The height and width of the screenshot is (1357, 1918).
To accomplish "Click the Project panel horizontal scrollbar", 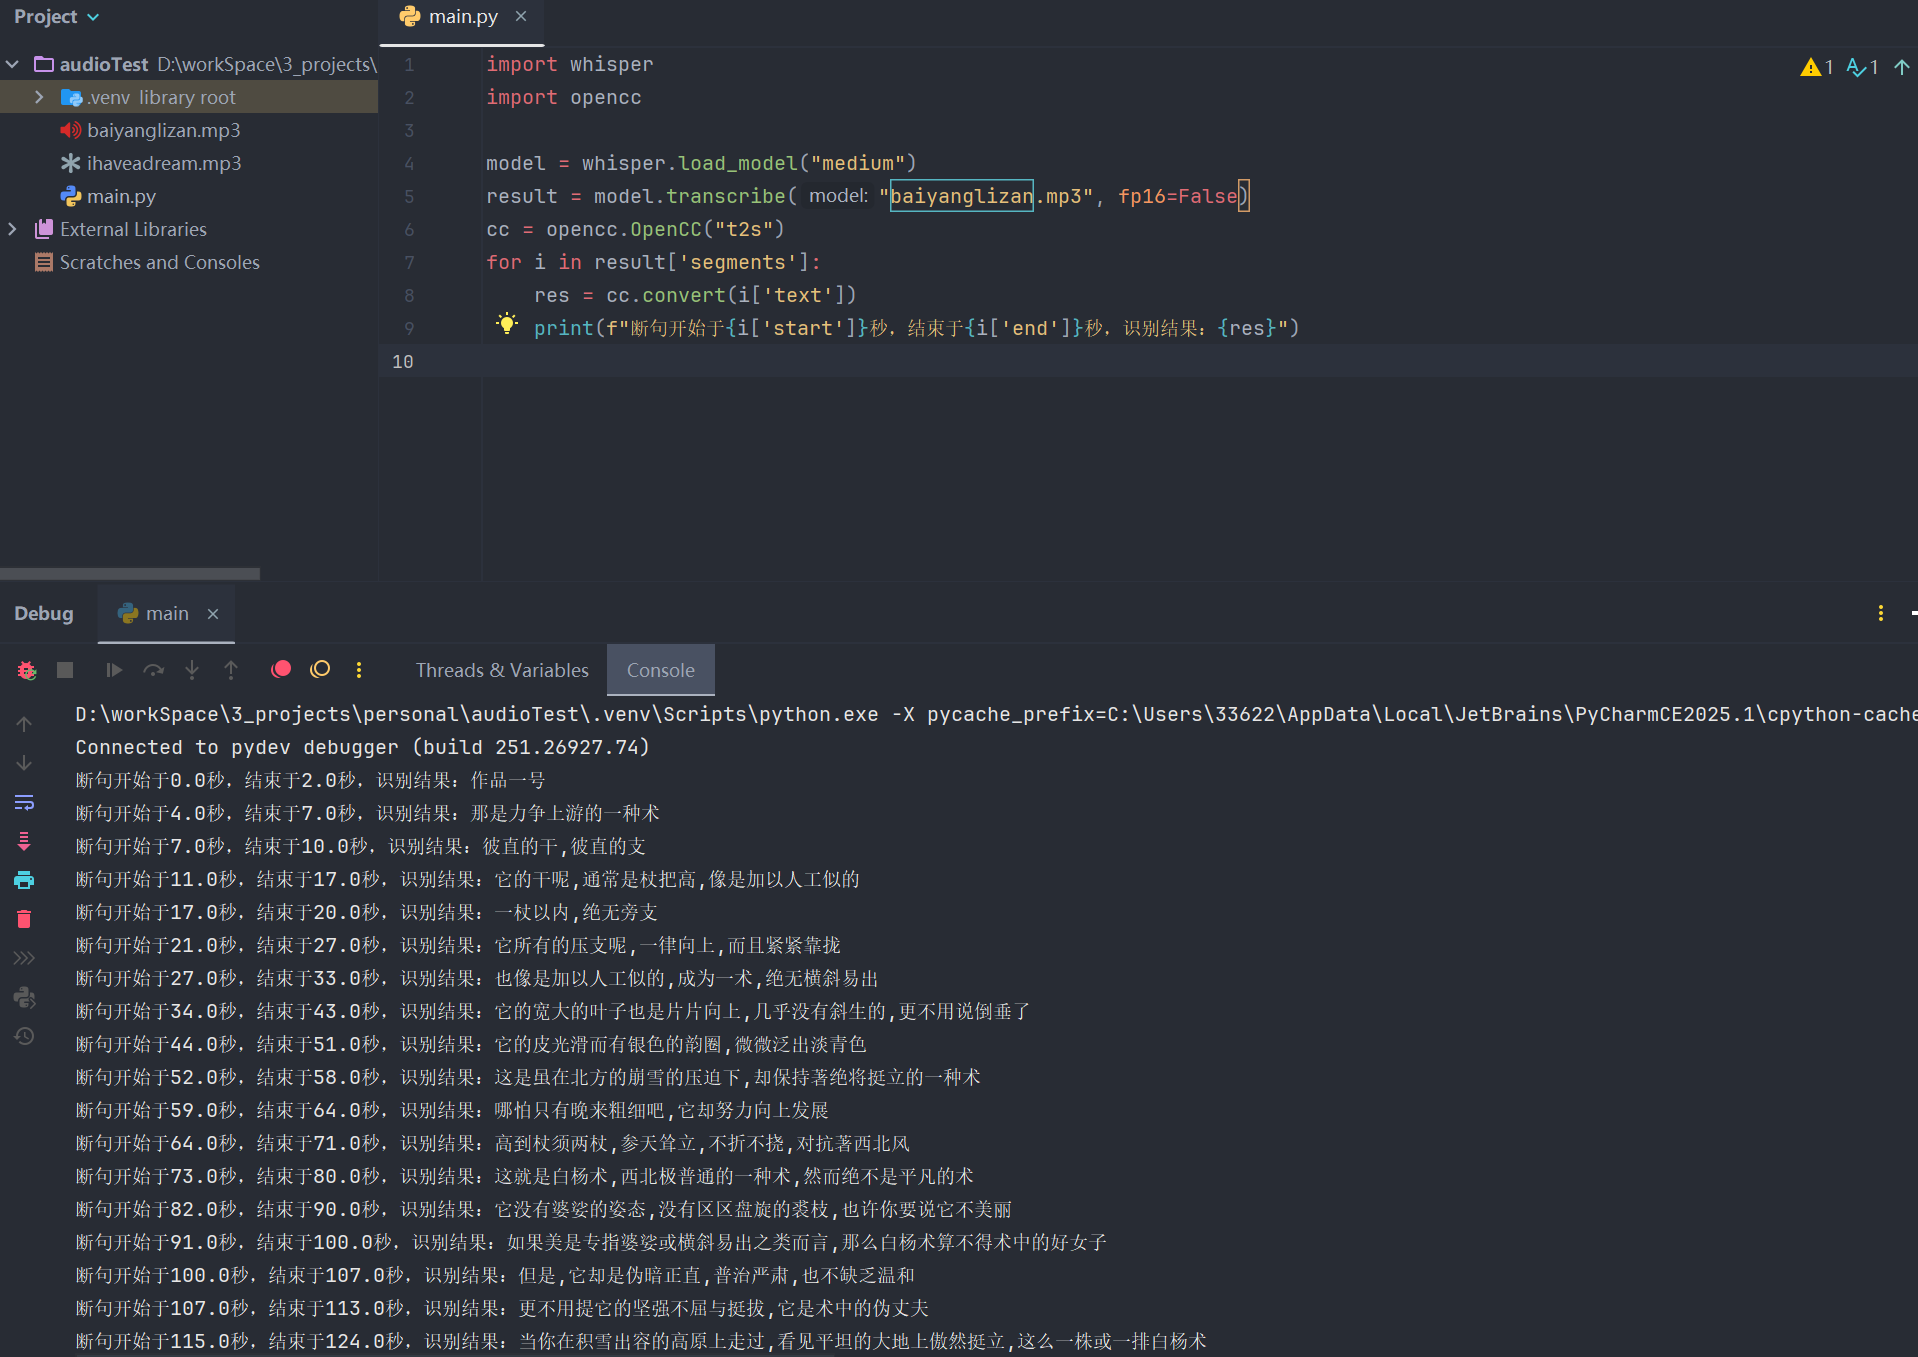I will click(130, 574).
